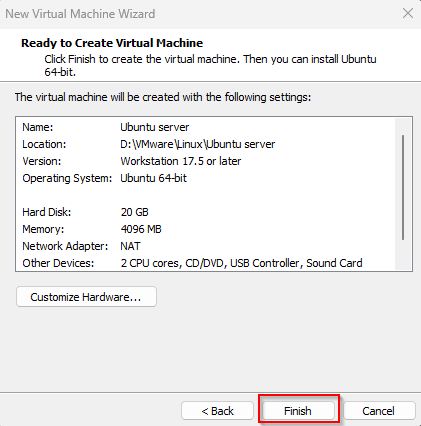The image size is (421, 426).
Task: Select the Hard Disk: 20 GB row
Action: tap(205, 212)
